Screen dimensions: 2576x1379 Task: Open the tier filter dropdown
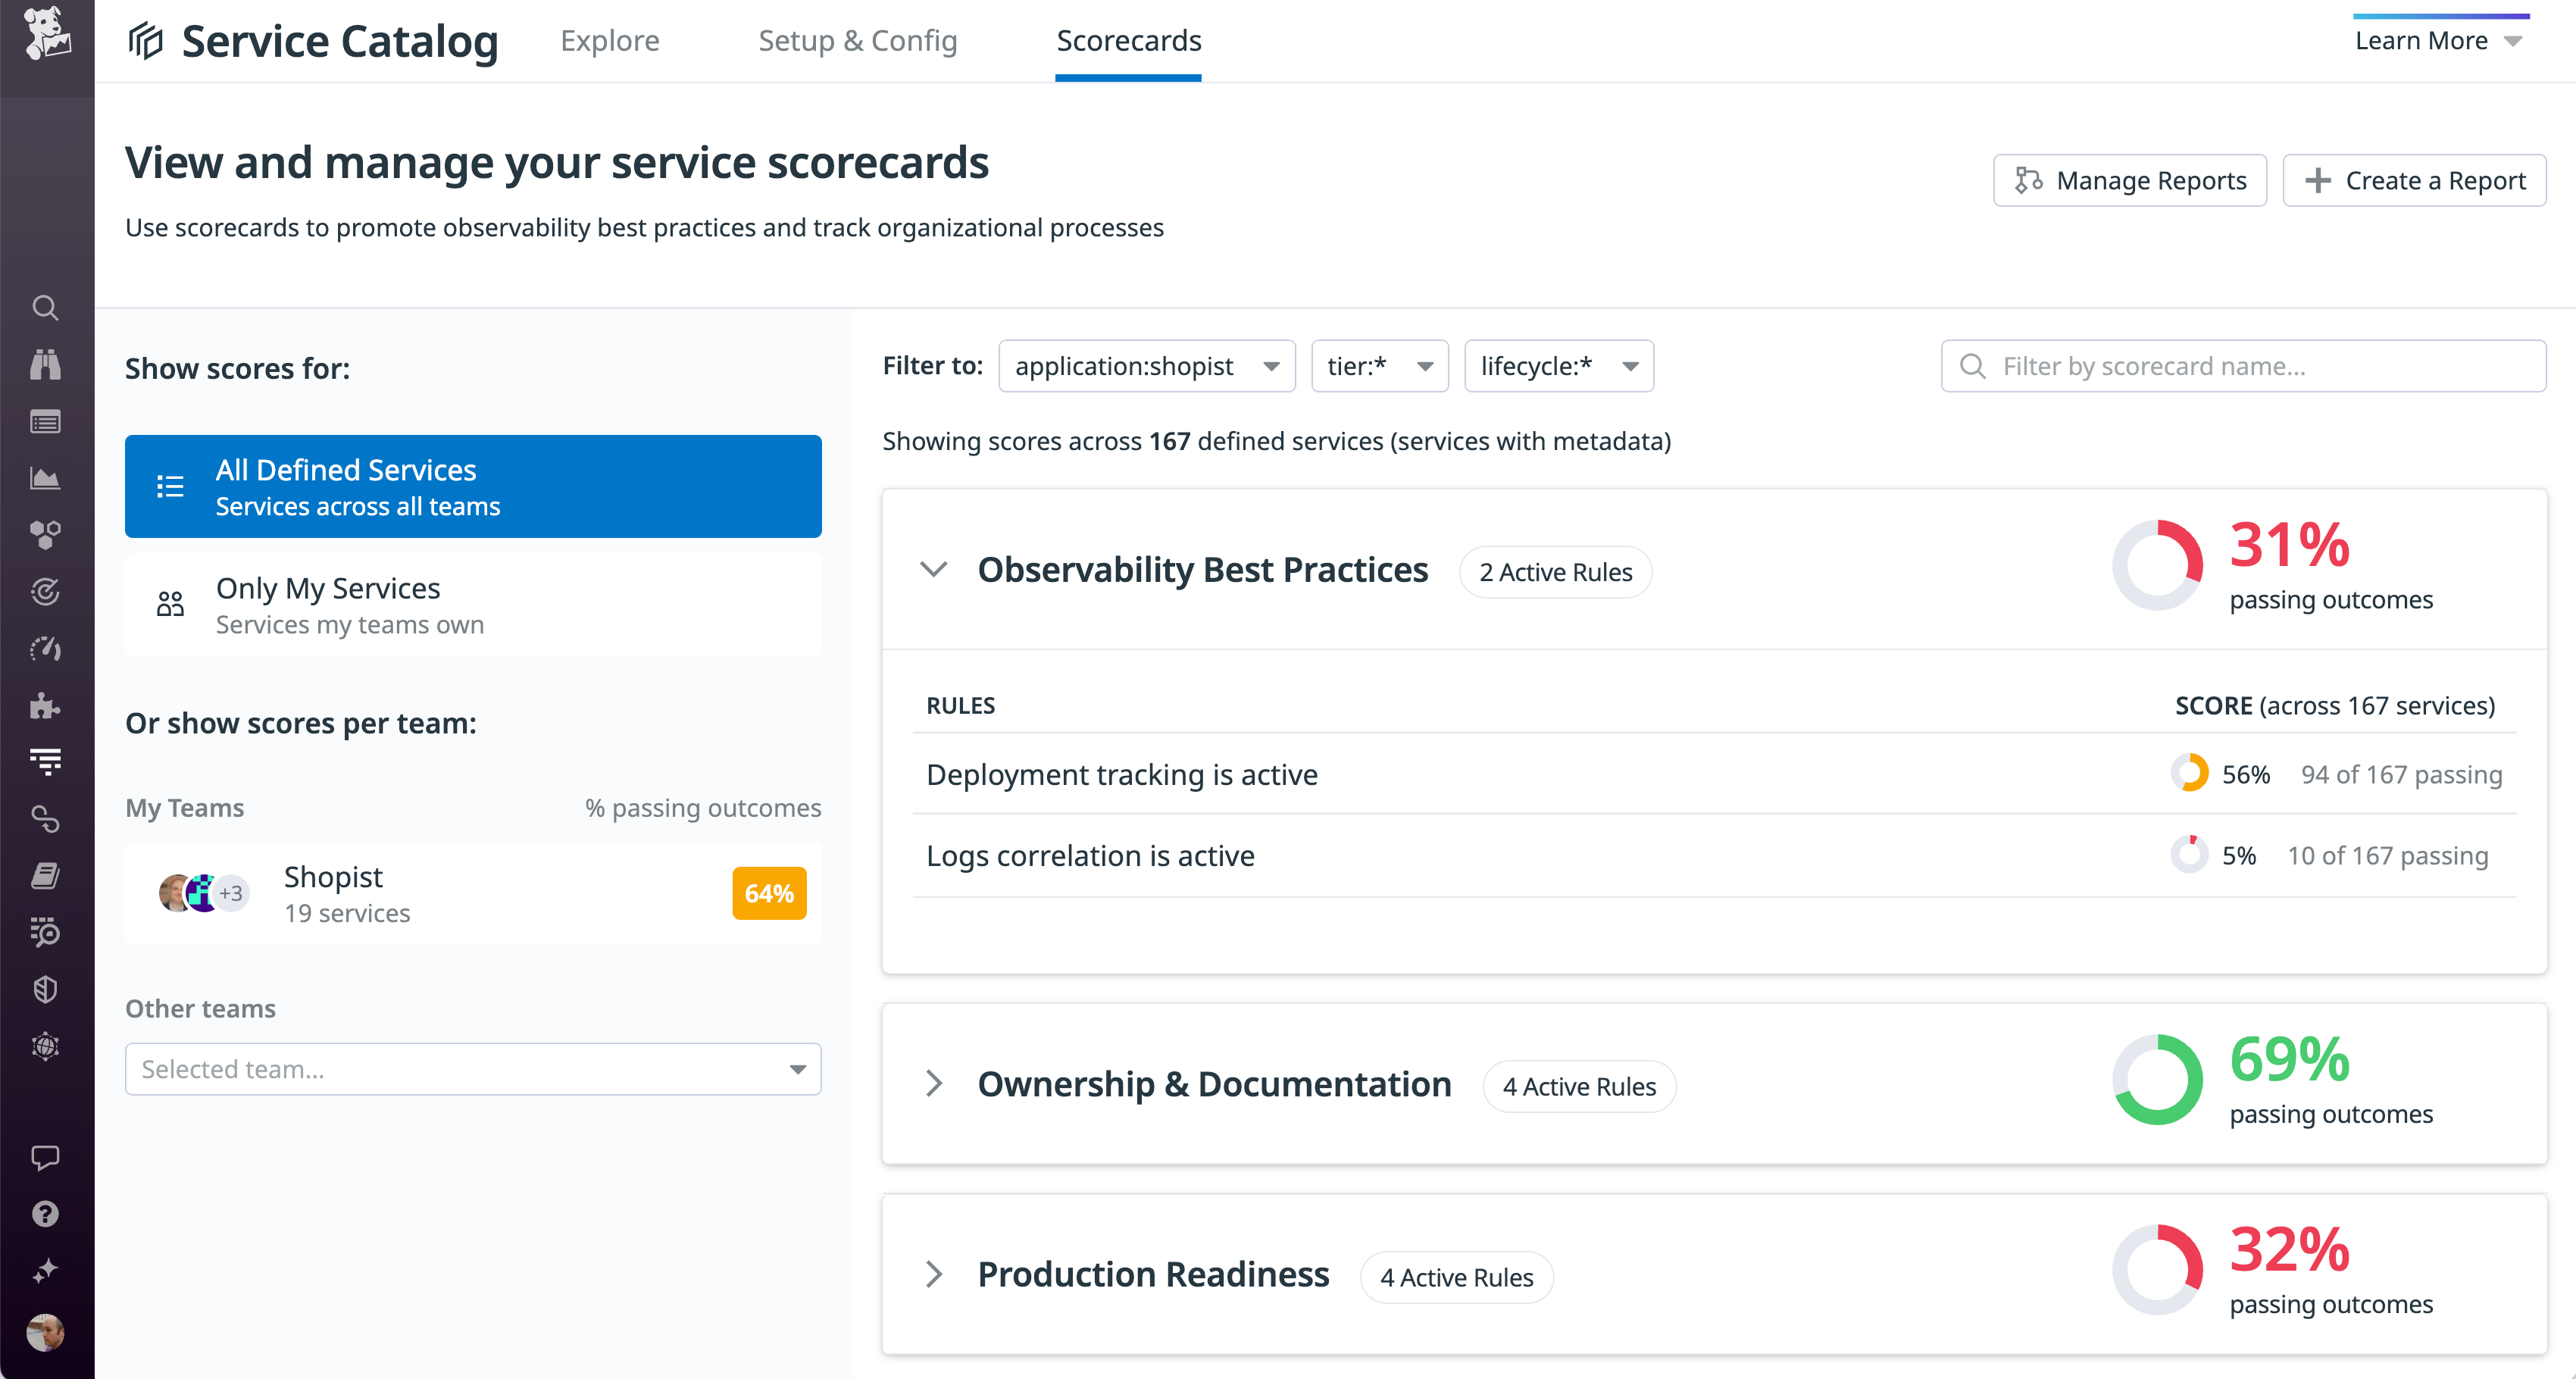tap(1380, 366)
